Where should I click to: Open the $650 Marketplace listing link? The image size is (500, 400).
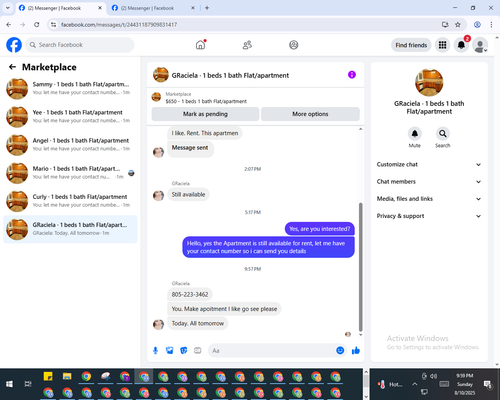[x=206, y=101]
